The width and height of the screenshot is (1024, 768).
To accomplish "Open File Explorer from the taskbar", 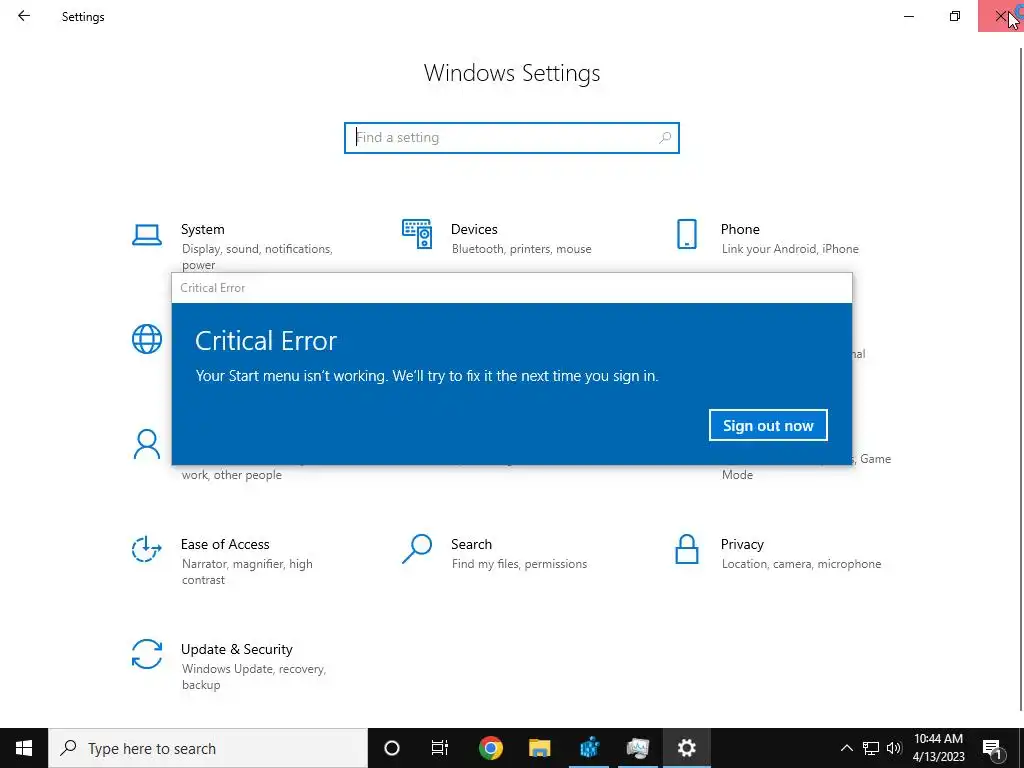I will pos(539,748).
